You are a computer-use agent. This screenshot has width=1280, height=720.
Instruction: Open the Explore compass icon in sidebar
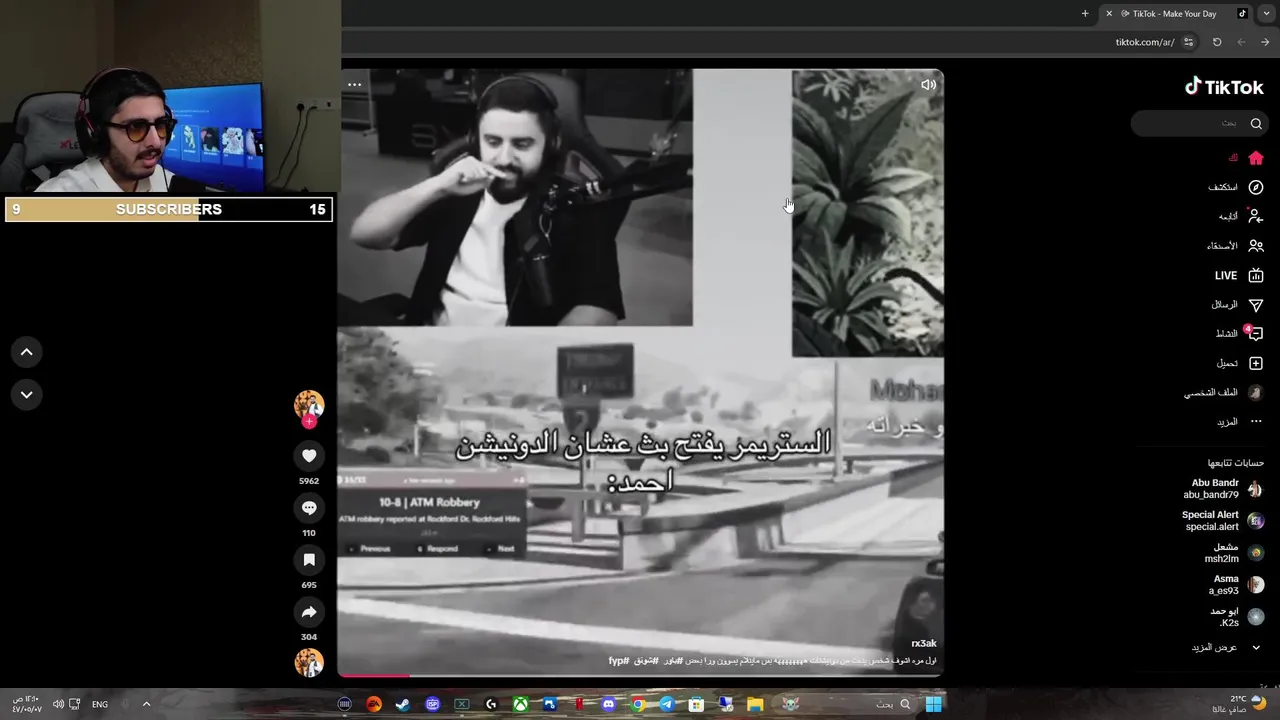coord(1256,187)
